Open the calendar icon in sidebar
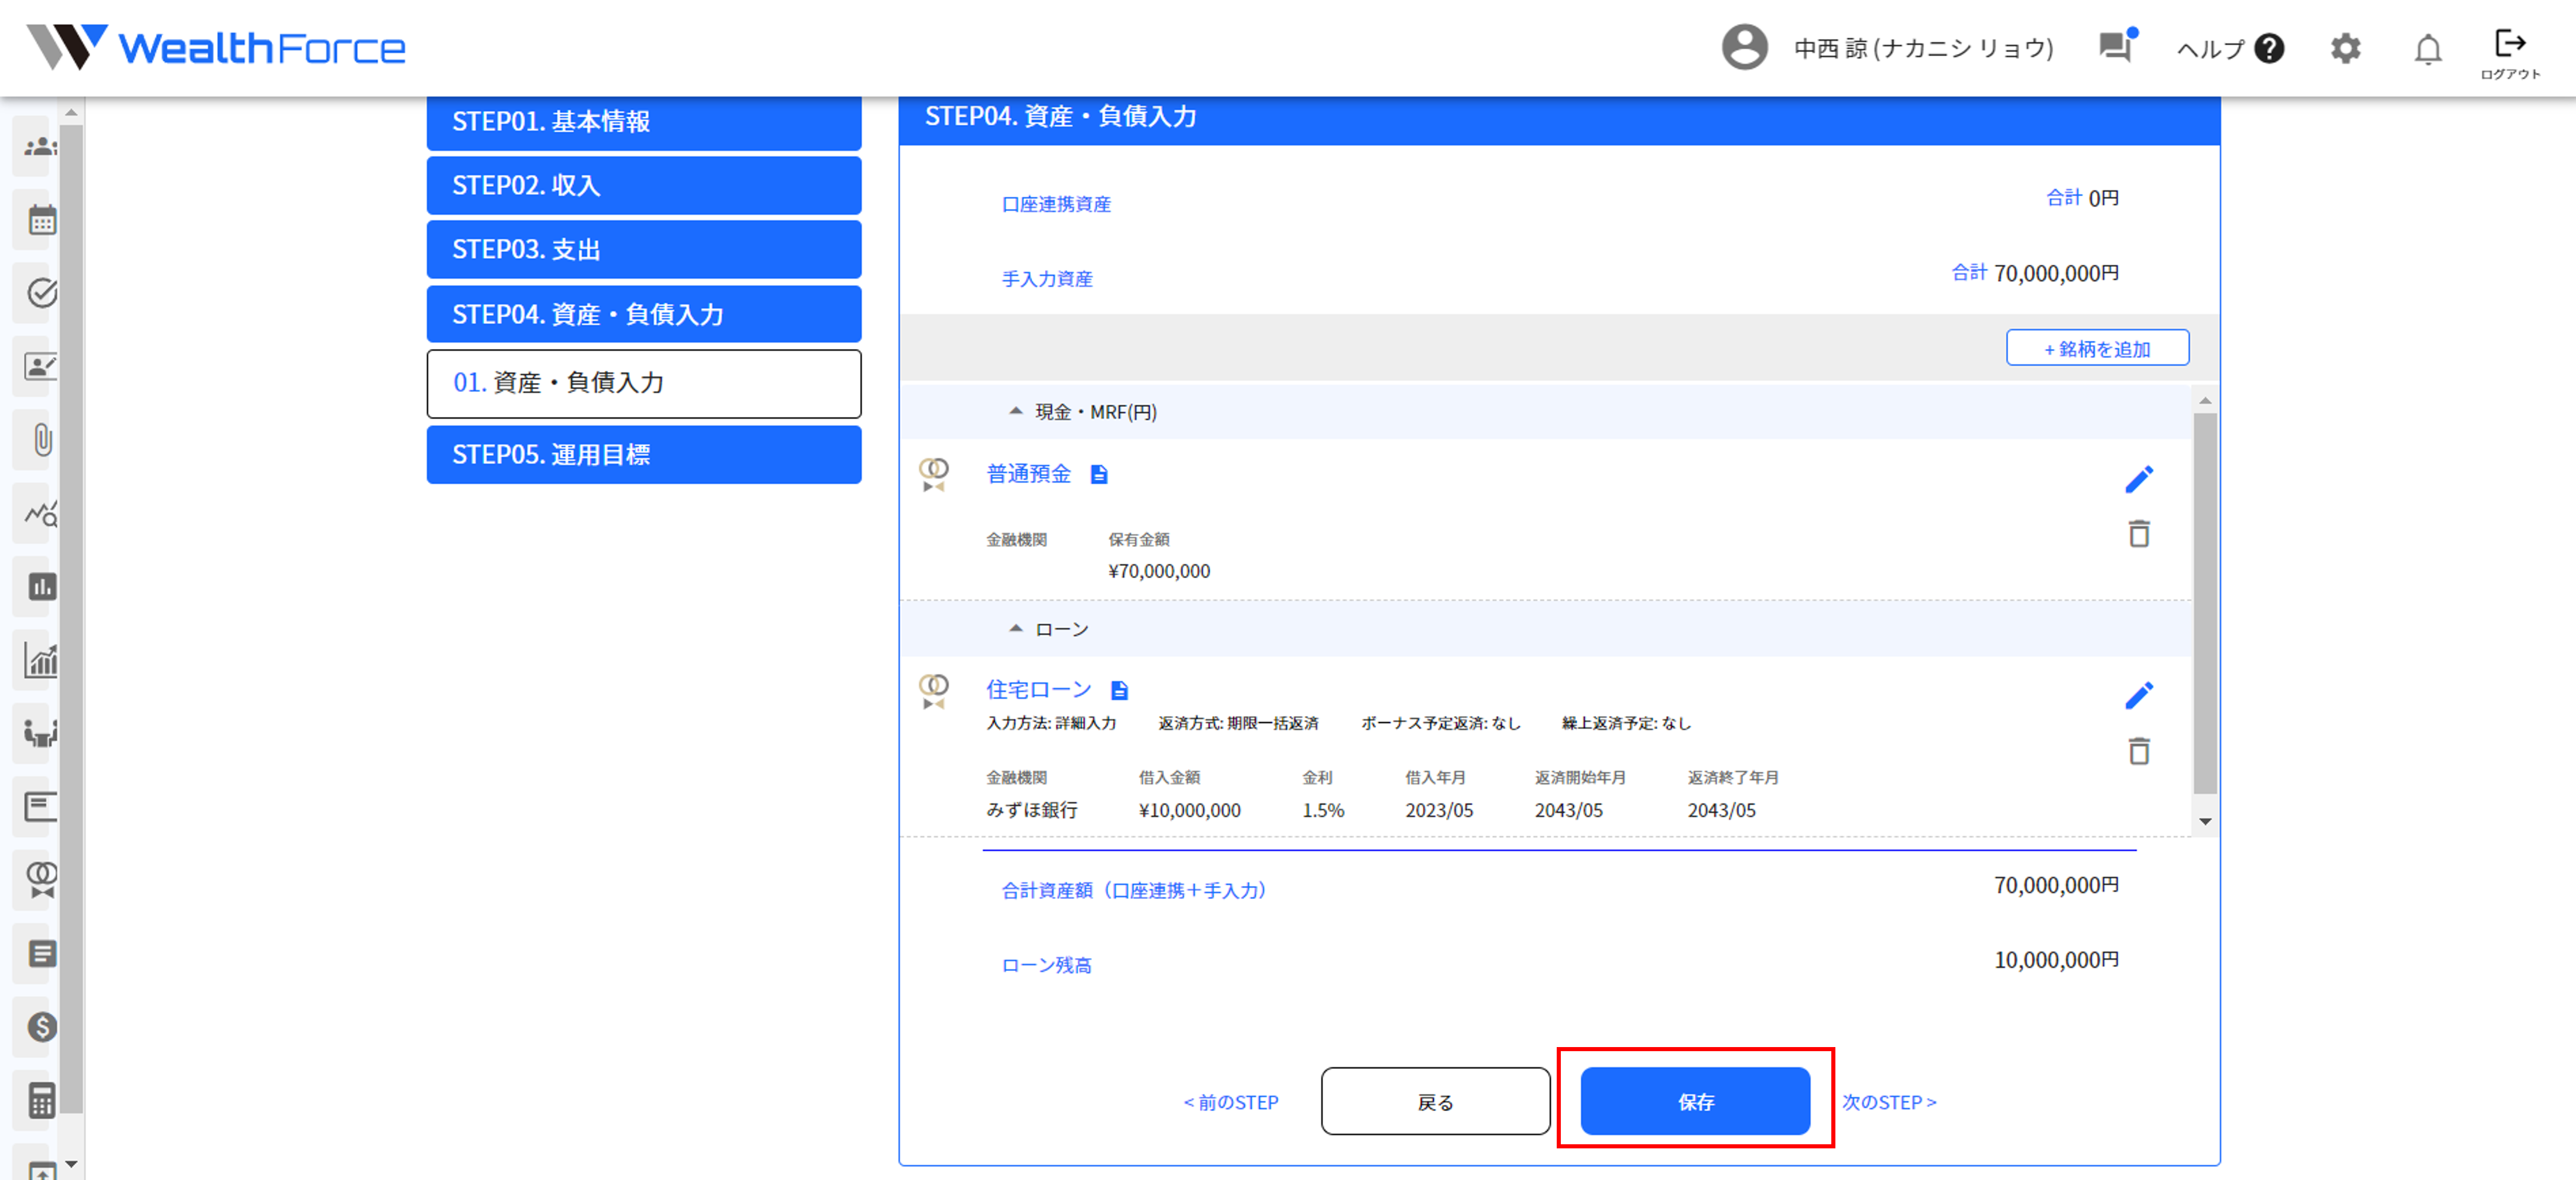This screenshot has height=1180, width=2576. (x=41, y=220)
